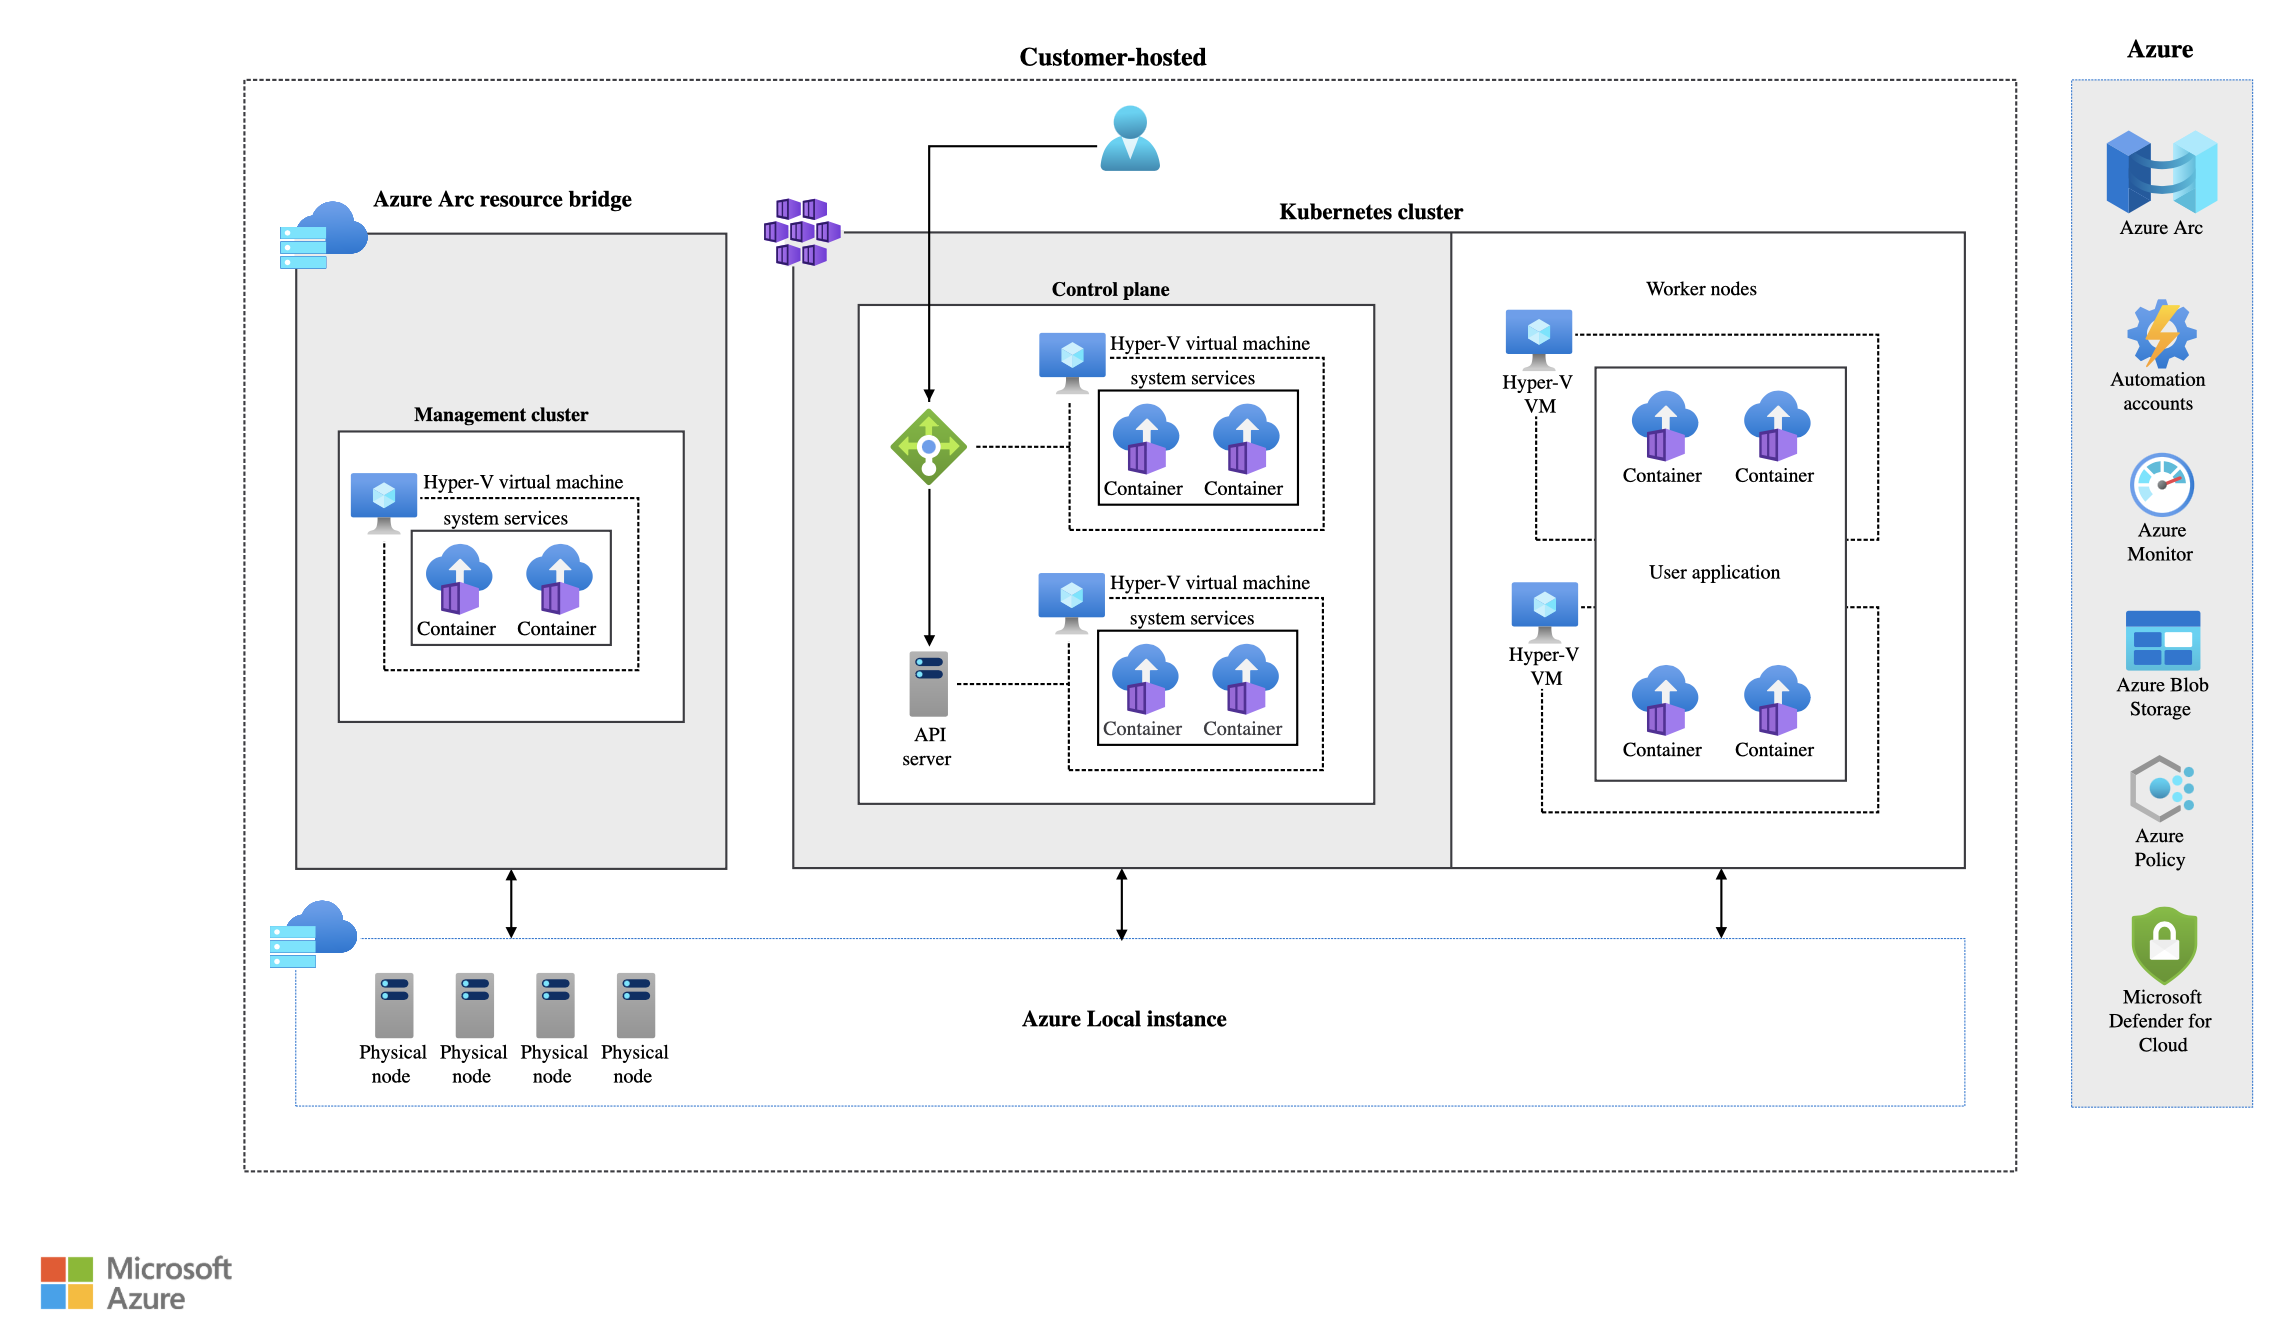The width and height of the screenshot is (2296, 1338).
Task: Select the Azure Policy hexagon icon
Action: 2161,789
